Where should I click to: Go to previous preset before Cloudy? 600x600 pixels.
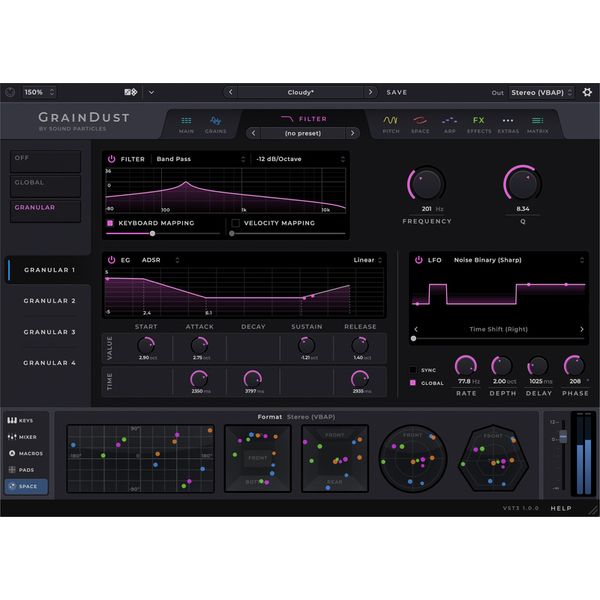(230, 92)
